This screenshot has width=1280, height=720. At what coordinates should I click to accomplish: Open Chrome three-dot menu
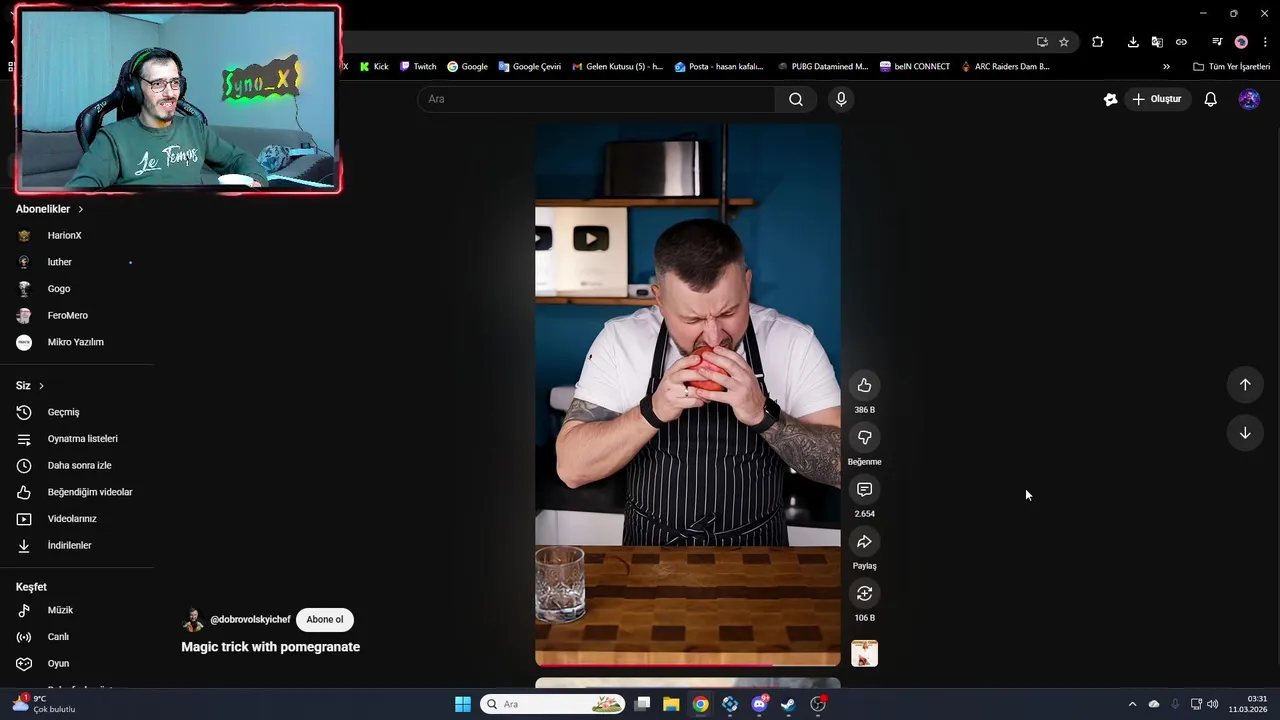[x=1266, y=42]
